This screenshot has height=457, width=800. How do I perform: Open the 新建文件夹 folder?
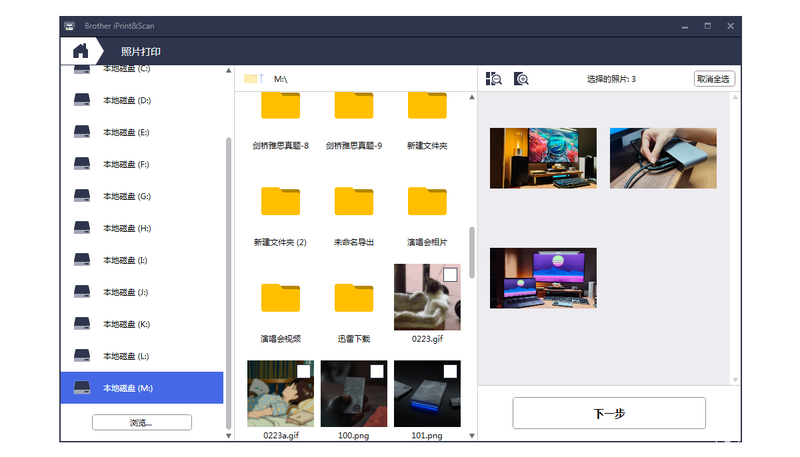coord(427,106)
